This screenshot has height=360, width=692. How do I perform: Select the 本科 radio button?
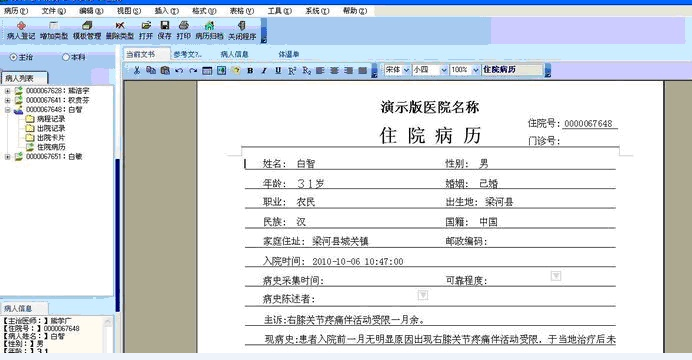tap(73, 57)
